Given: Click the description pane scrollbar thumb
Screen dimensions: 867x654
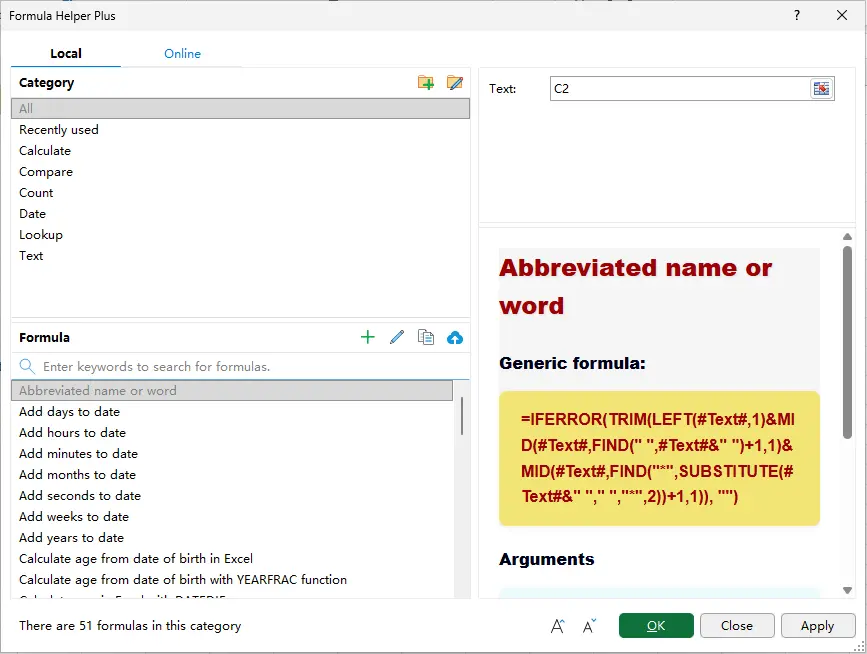Looking at the screenshot, I should tap(847, 342).
